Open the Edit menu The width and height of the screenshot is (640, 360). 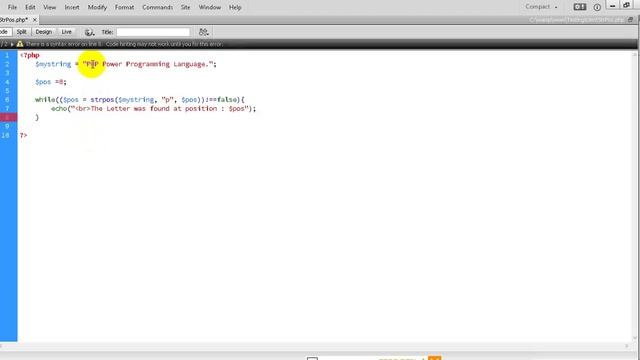[30, 7]
